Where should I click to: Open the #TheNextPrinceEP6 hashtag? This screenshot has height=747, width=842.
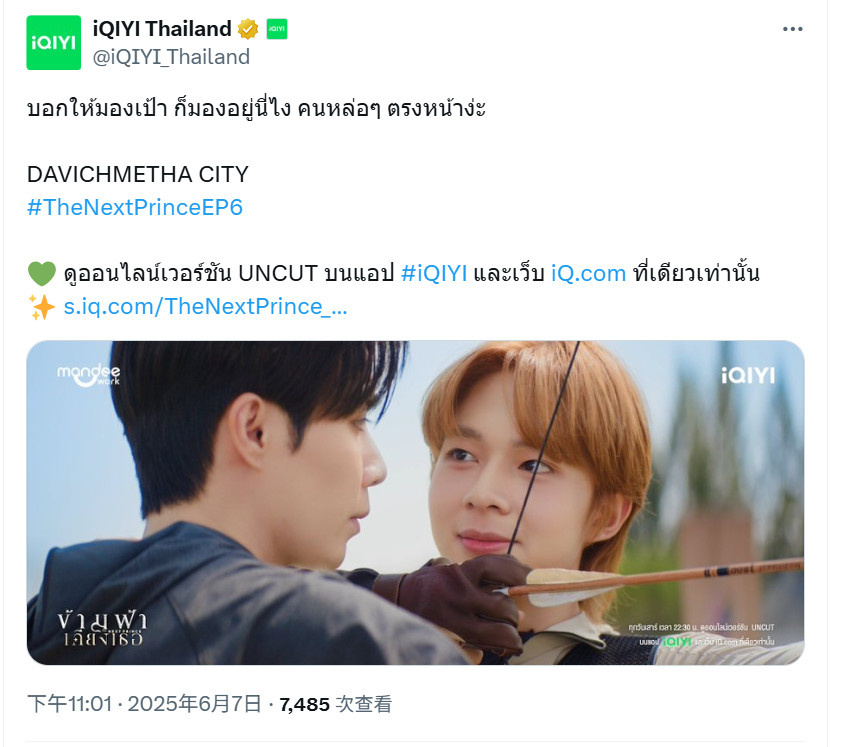(x=135, y=207)
